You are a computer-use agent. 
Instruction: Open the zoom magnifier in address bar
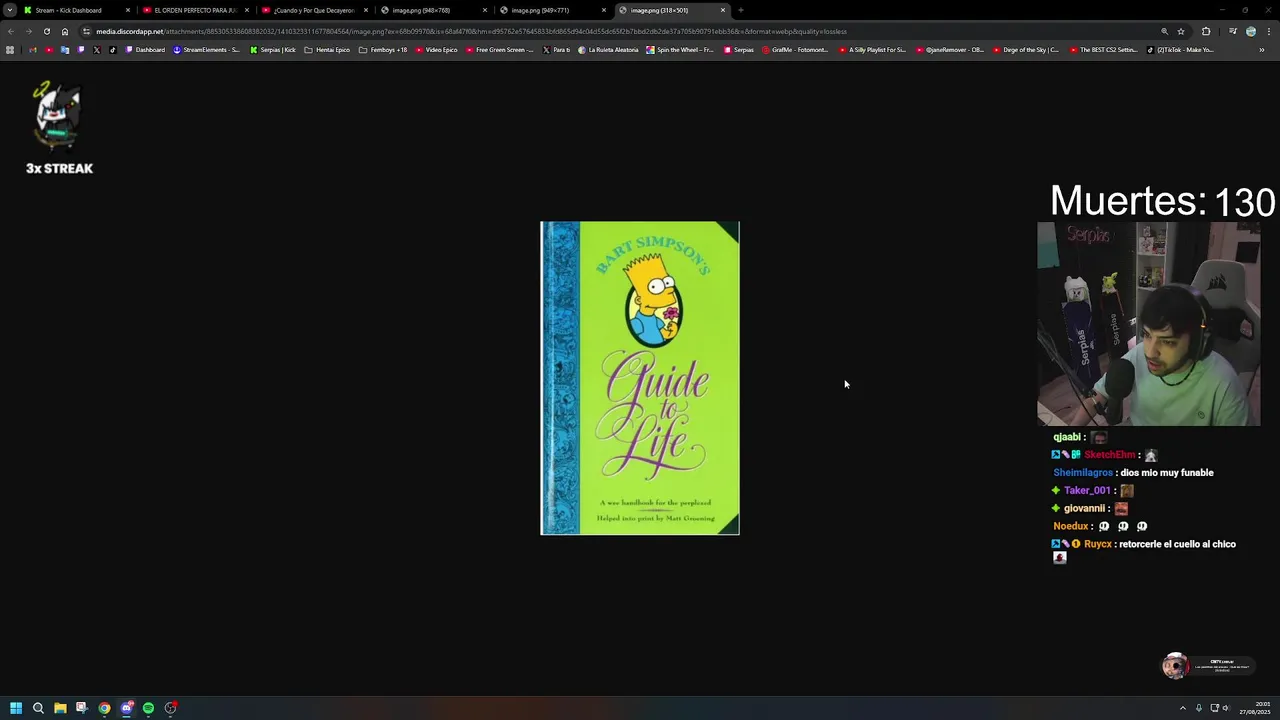(x=1164, y=31)
